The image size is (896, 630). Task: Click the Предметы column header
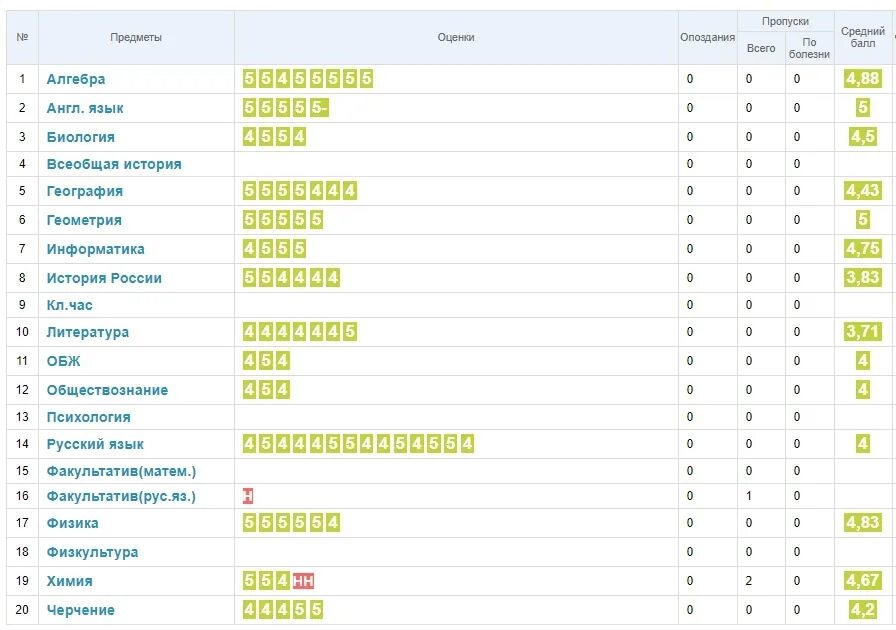[136, 37]
